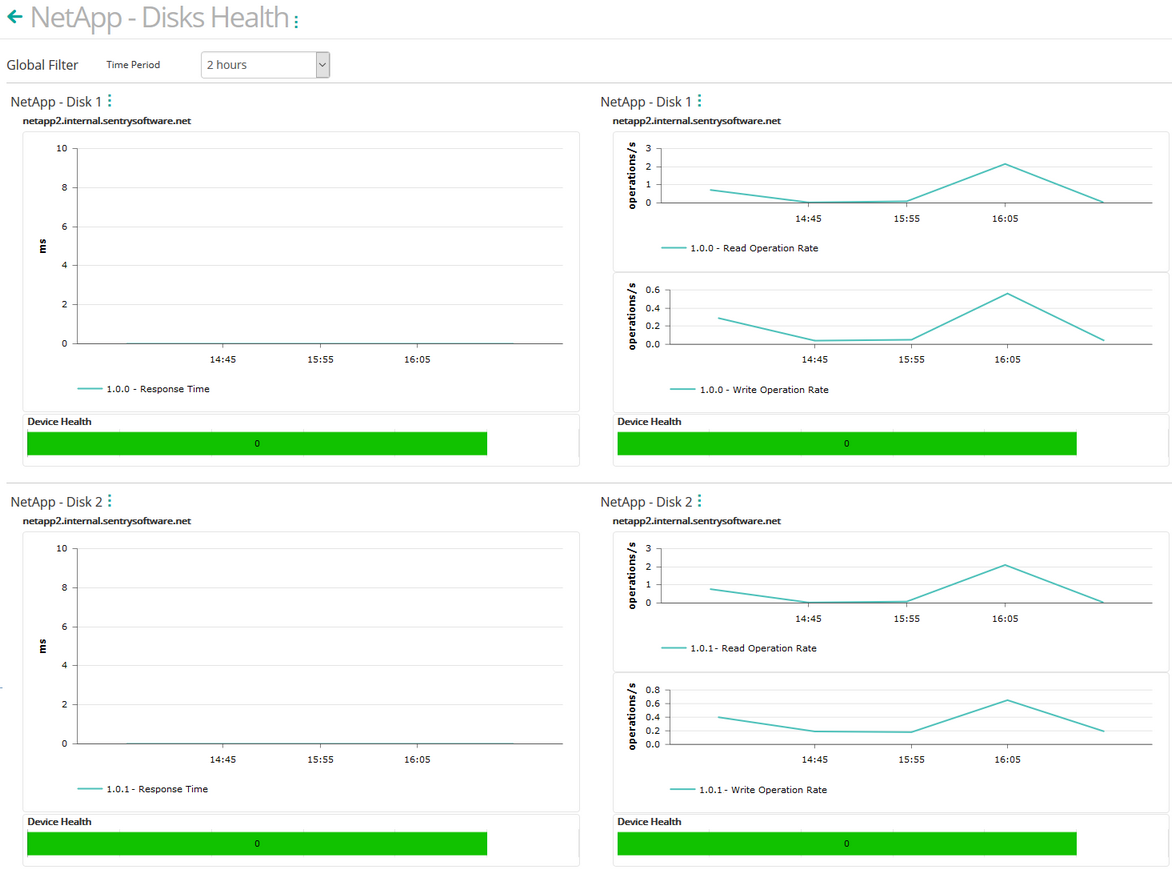The image size is (1172, 870).
Task: Open the left NetApp - Disk 2 panel kebab menu
Action: (x=112, y=500)
